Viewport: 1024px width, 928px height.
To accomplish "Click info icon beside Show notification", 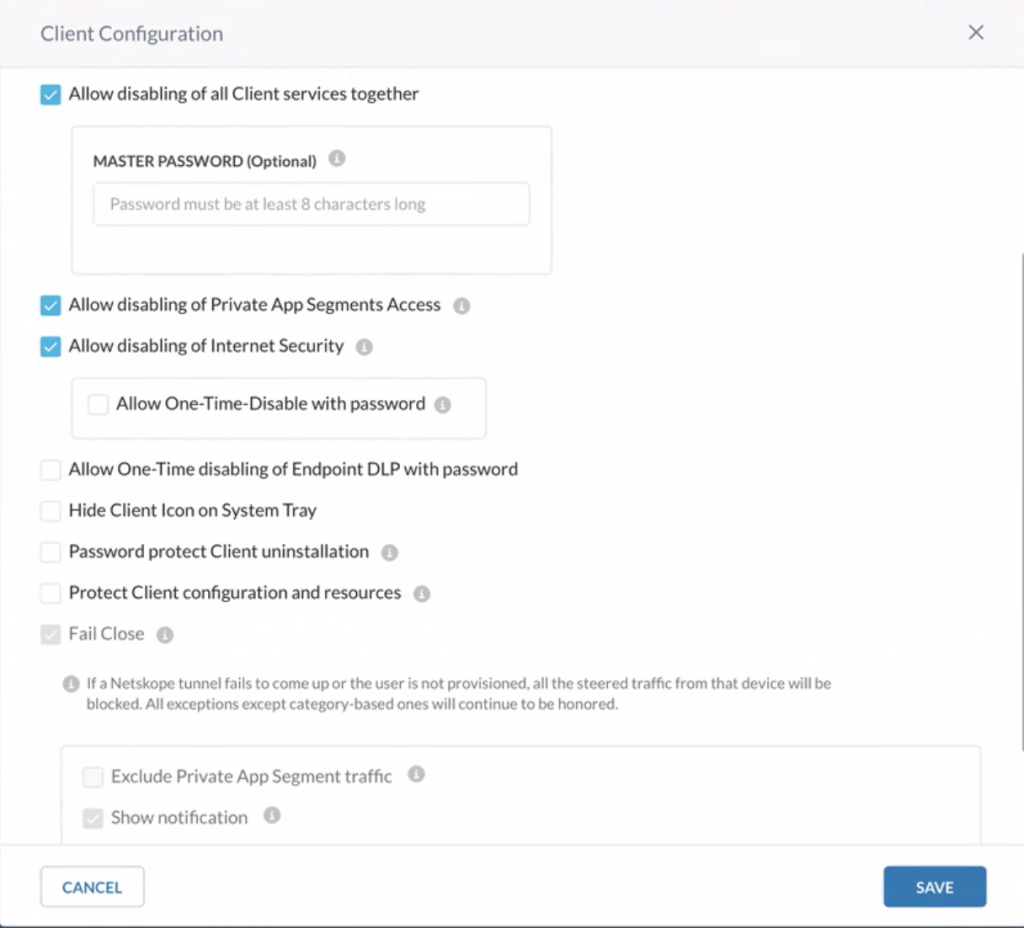I will pyautogui.click(x=272, y=816).
